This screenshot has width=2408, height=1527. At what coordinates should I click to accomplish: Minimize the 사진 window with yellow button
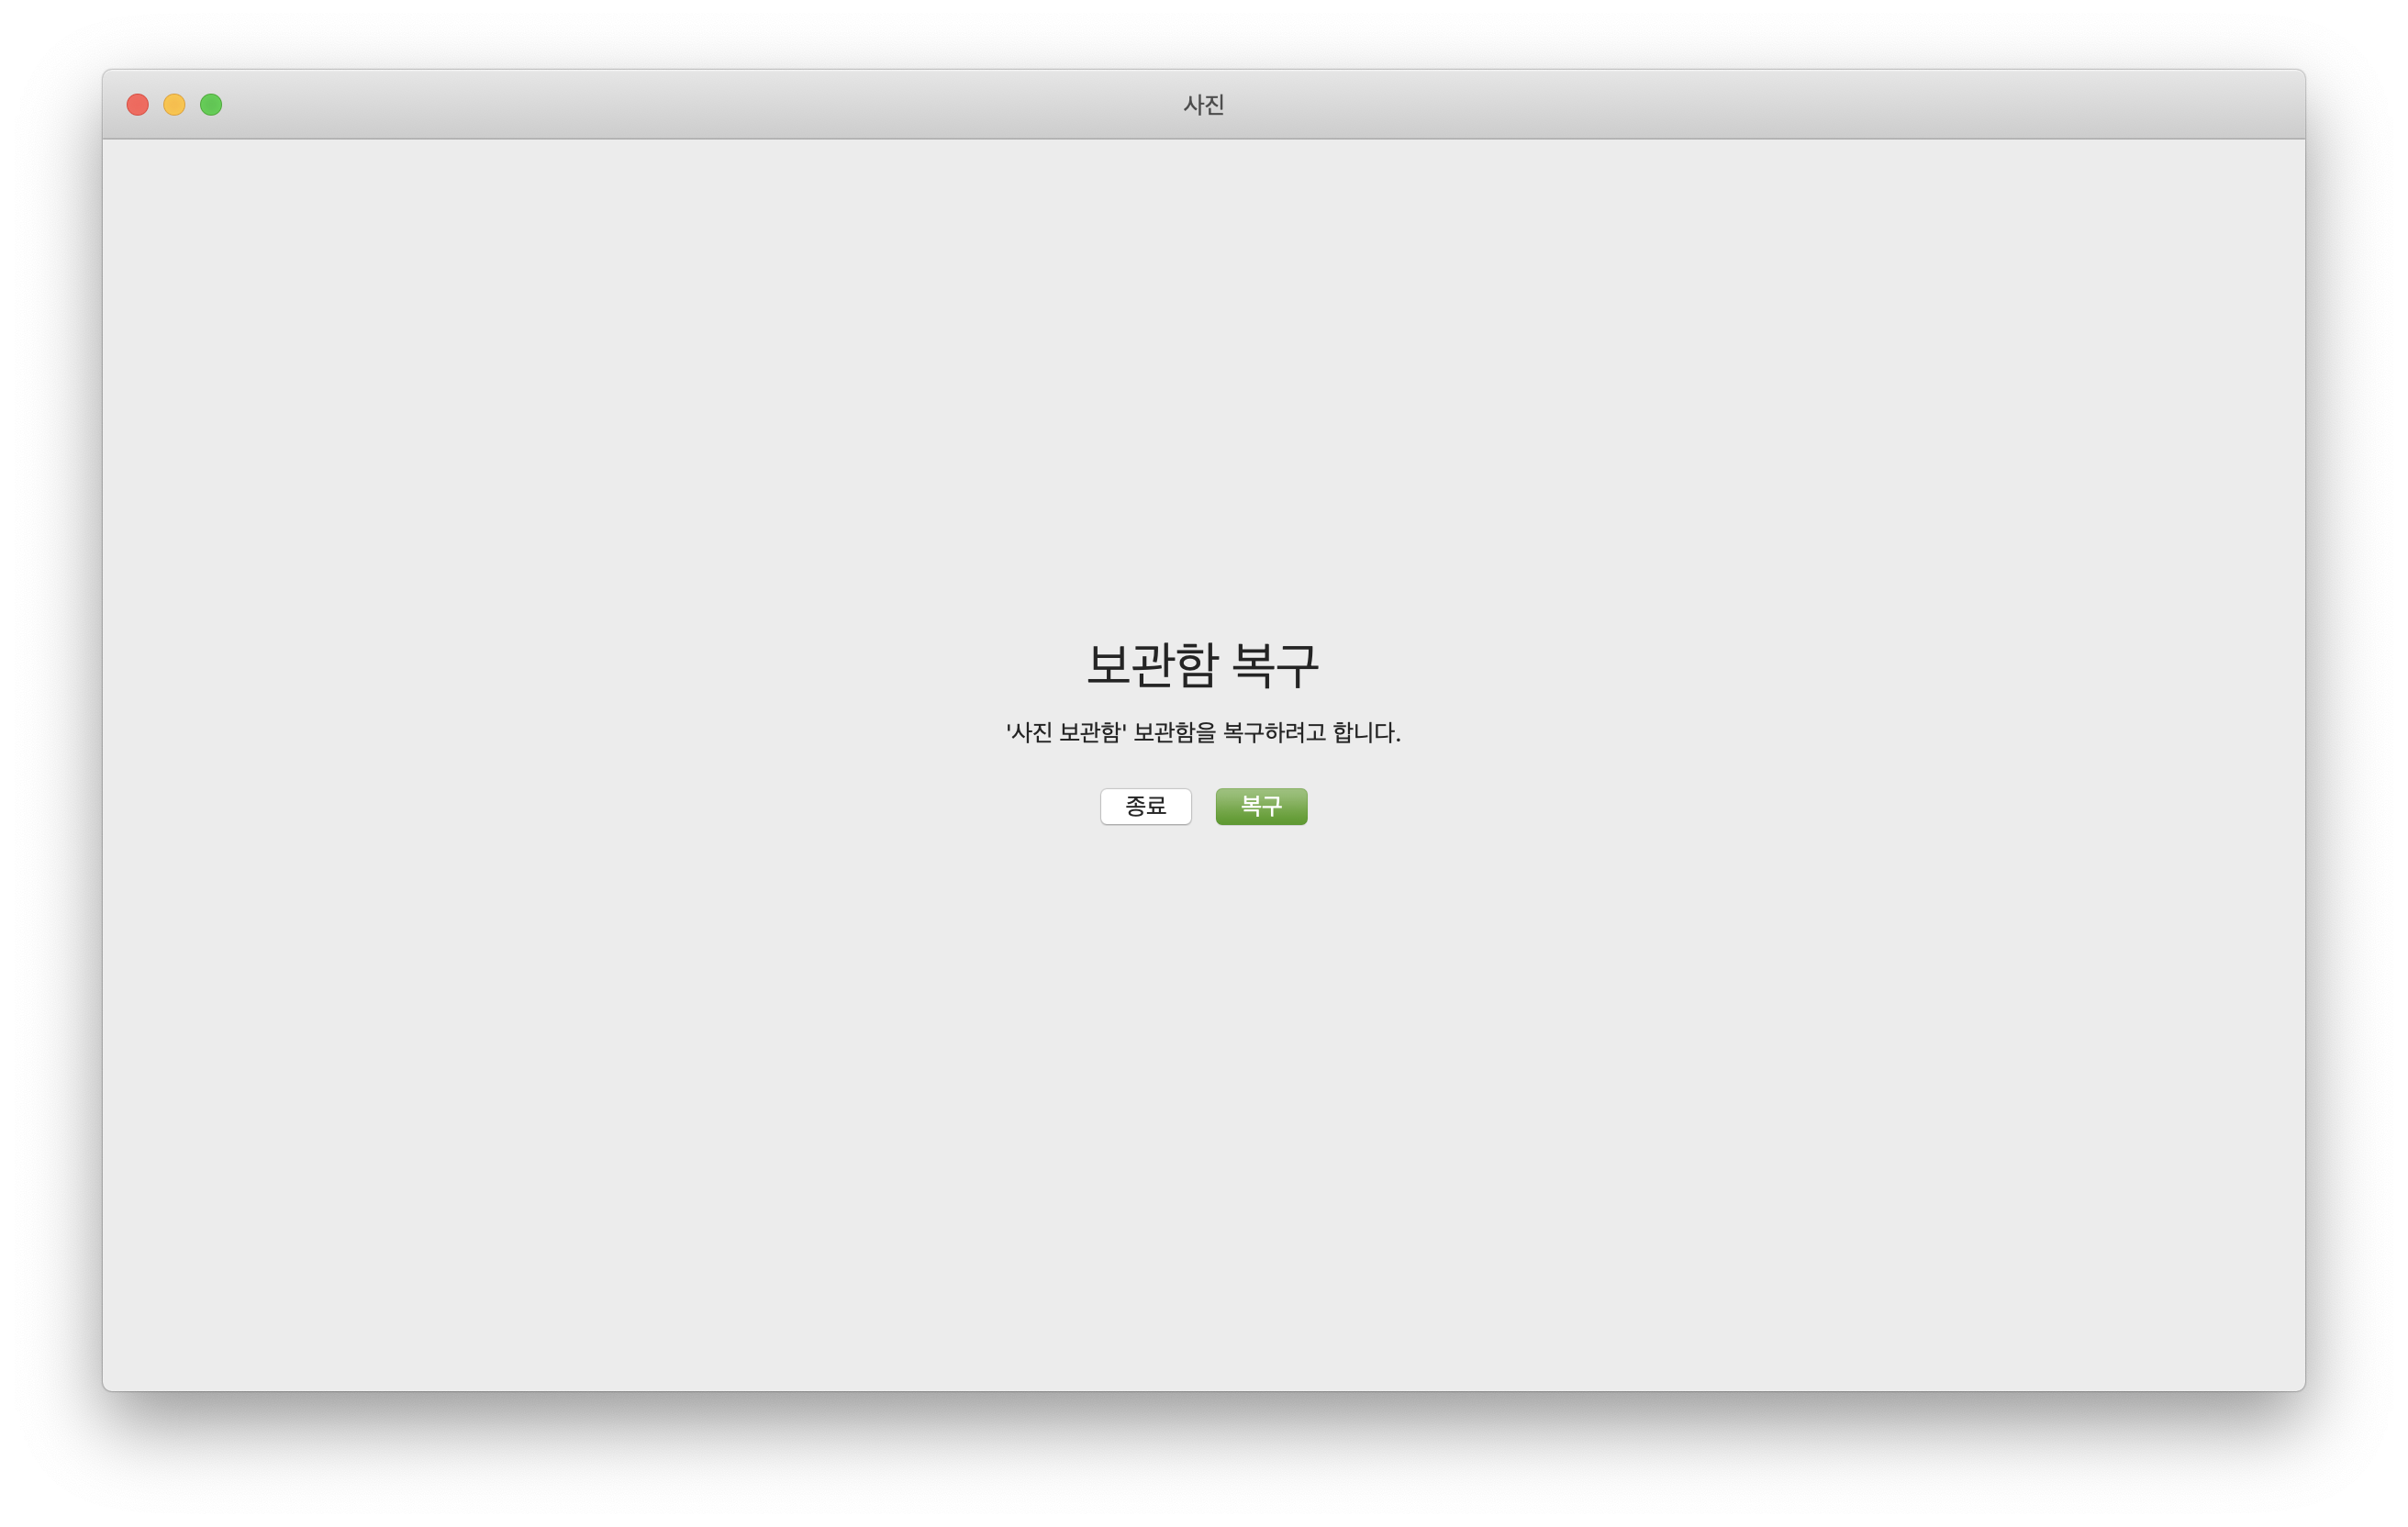click(x=174, y=104)
